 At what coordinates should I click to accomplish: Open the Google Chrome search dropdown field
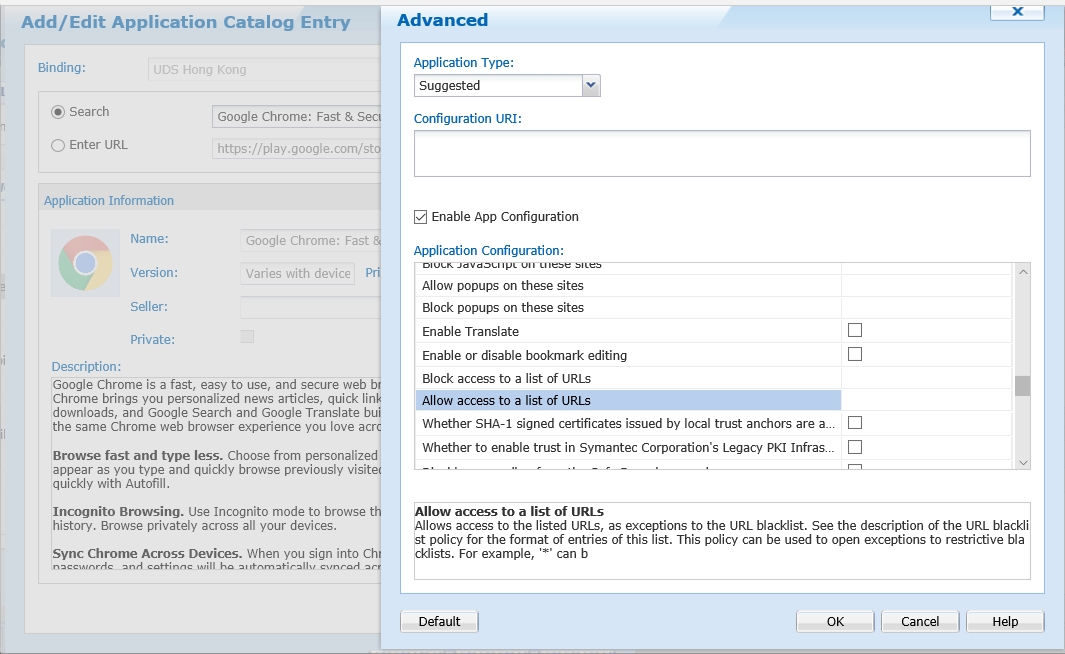tap(298, 117)
